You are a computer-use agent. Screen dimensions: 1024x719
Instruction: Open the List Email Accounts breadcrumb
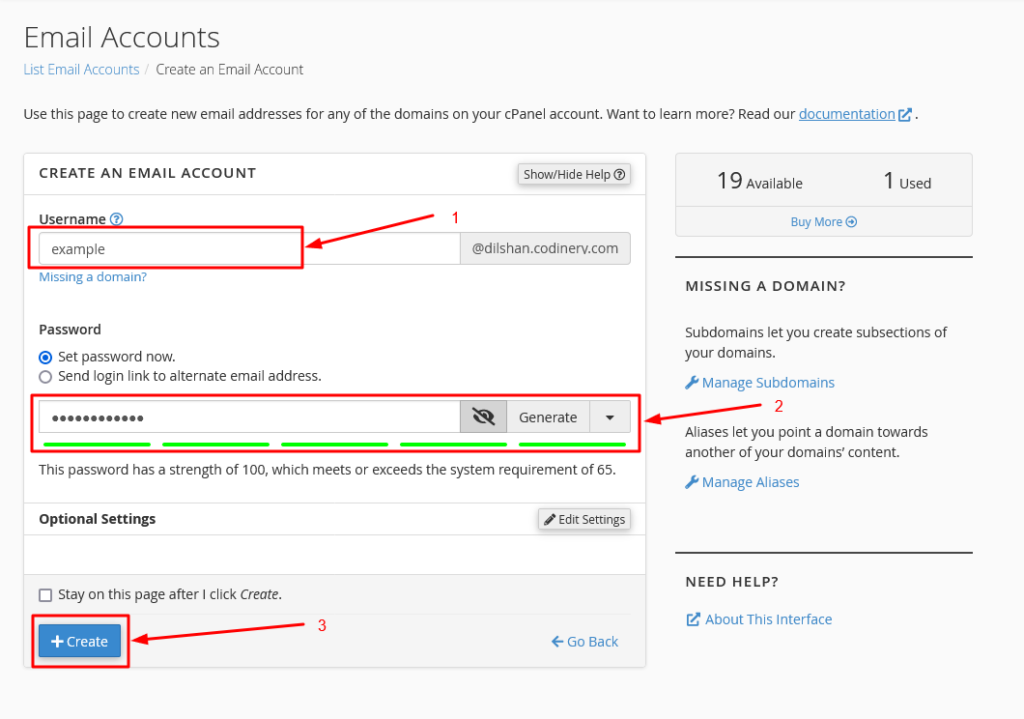[x=81, y=70]
